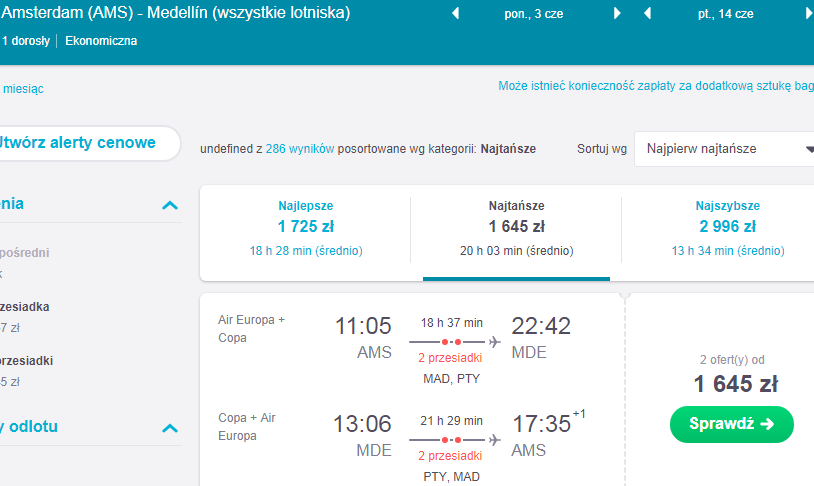Open the extra baggage fee notice link
The height and width of the screenshot is (486, 814).
656,86
